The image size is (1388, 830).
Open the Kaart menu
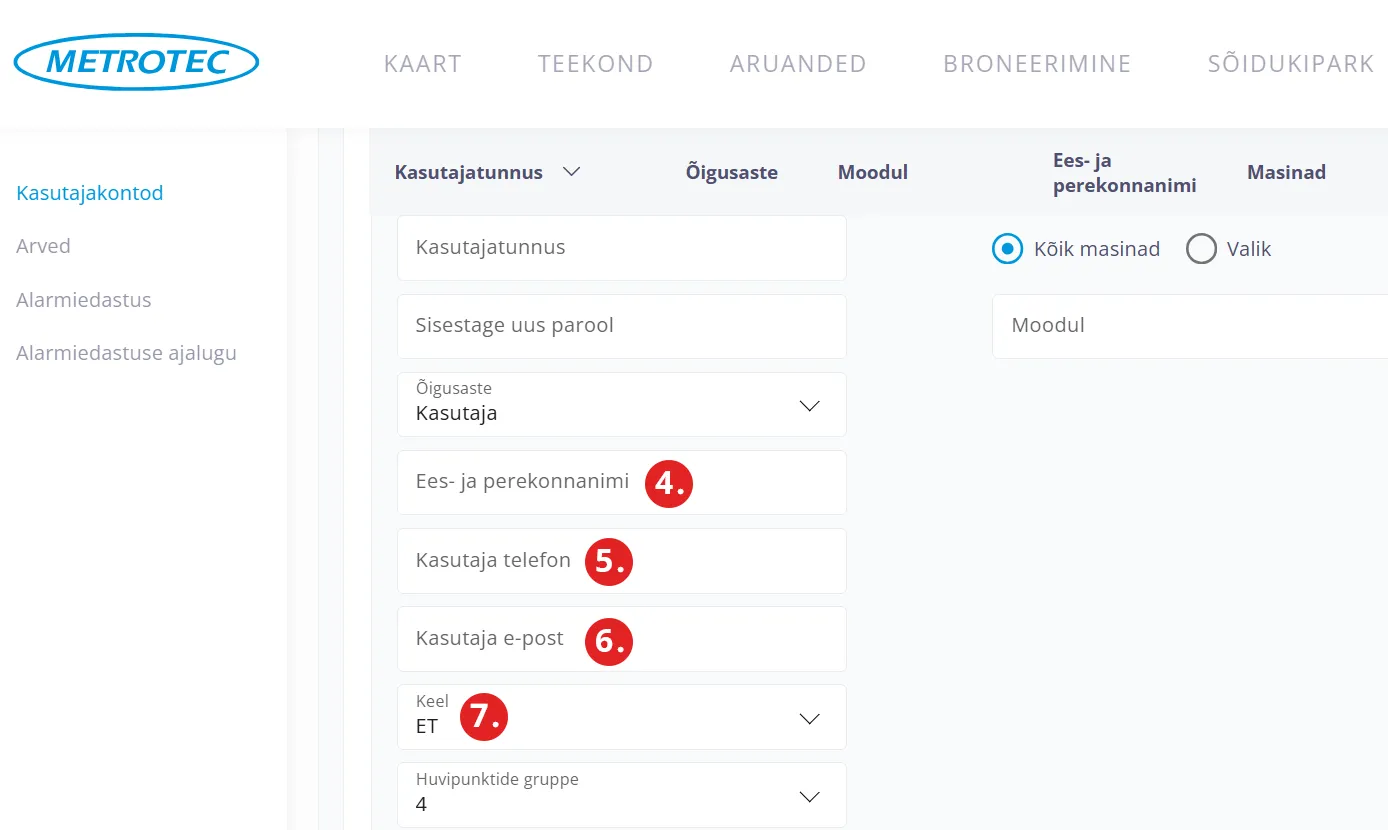[422, 64]
